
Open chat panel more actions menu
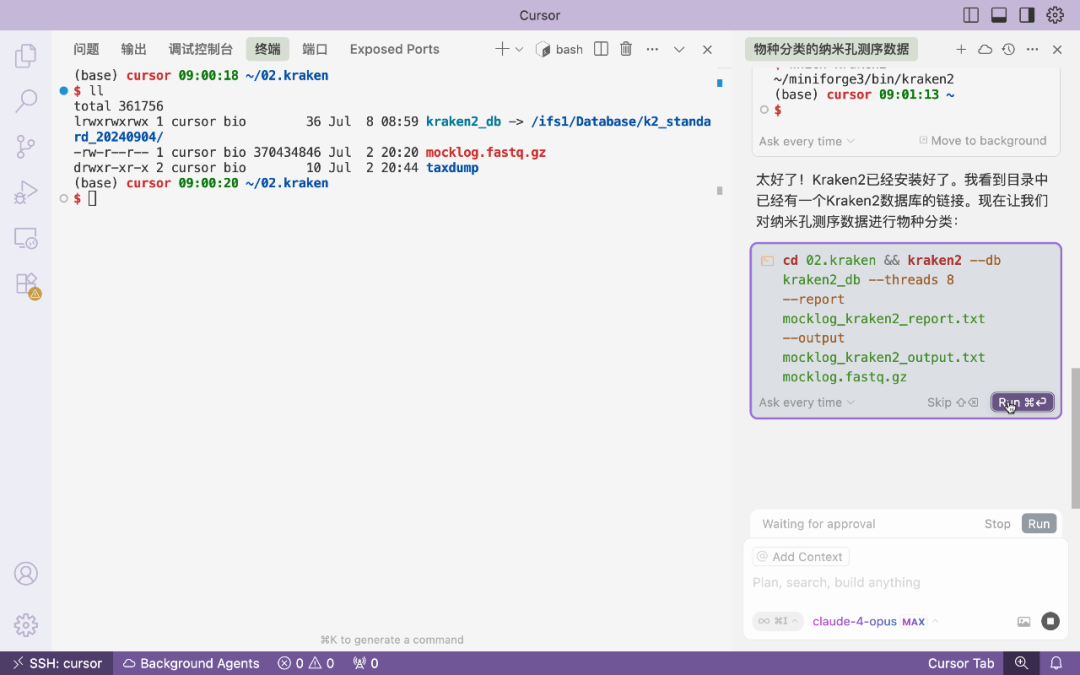pos(1032,50)
